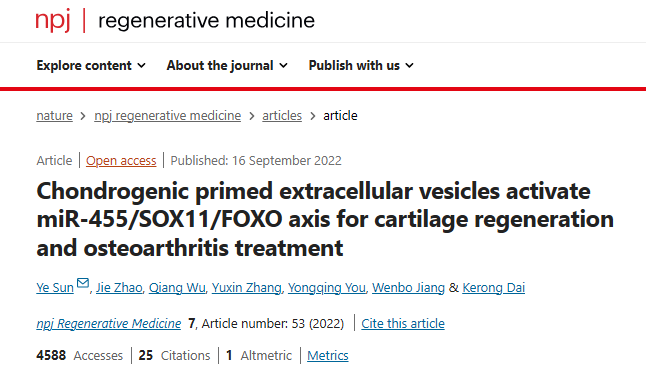Click Cite this article

click(x=403, y=324)
